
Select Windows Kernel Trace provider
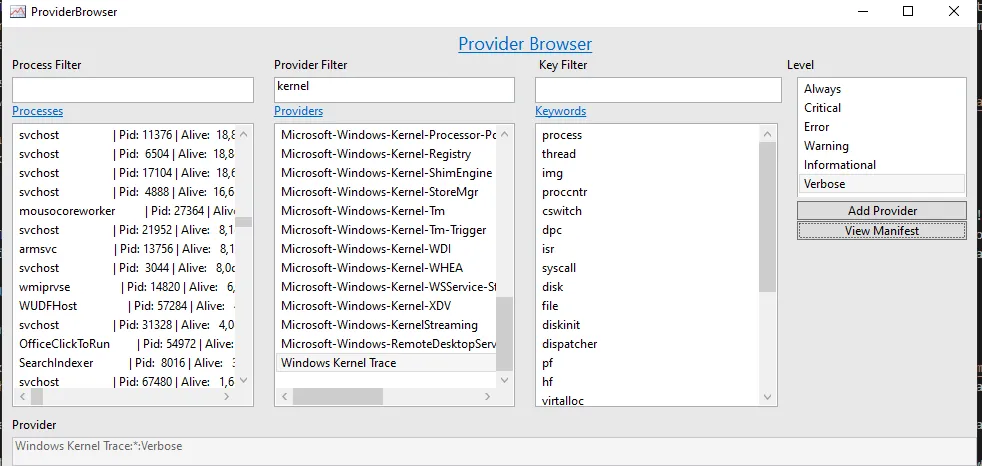[386, 363]
